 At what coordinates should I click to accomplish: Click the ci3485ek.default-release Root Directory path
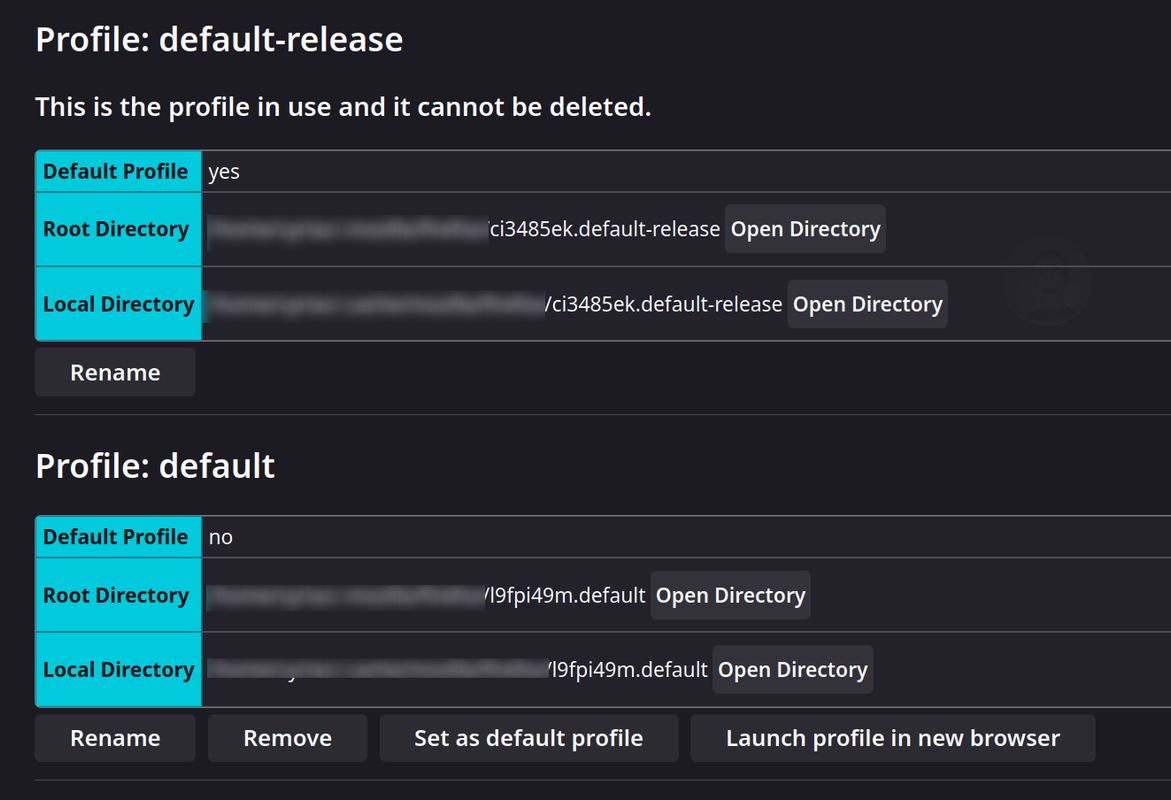(464, 229)
